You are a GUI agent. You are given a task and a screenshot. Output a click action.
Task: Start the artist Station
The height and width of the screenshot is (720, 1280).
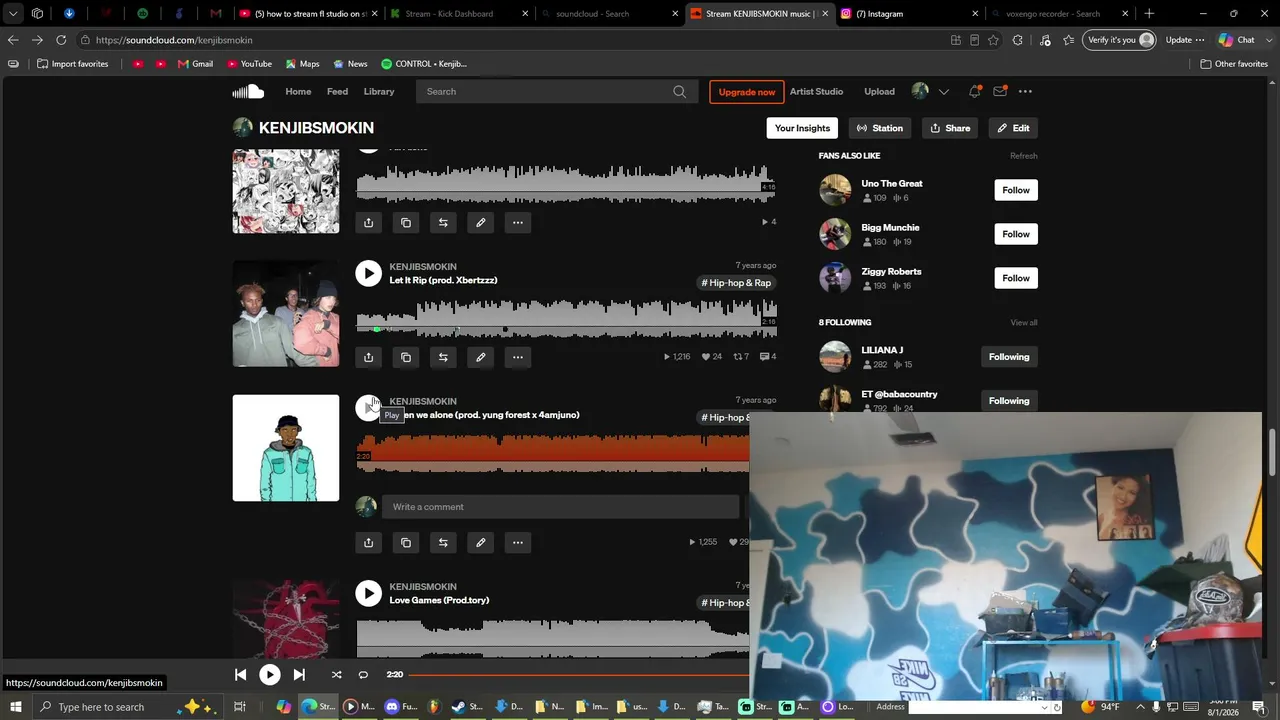pos(880,128)
